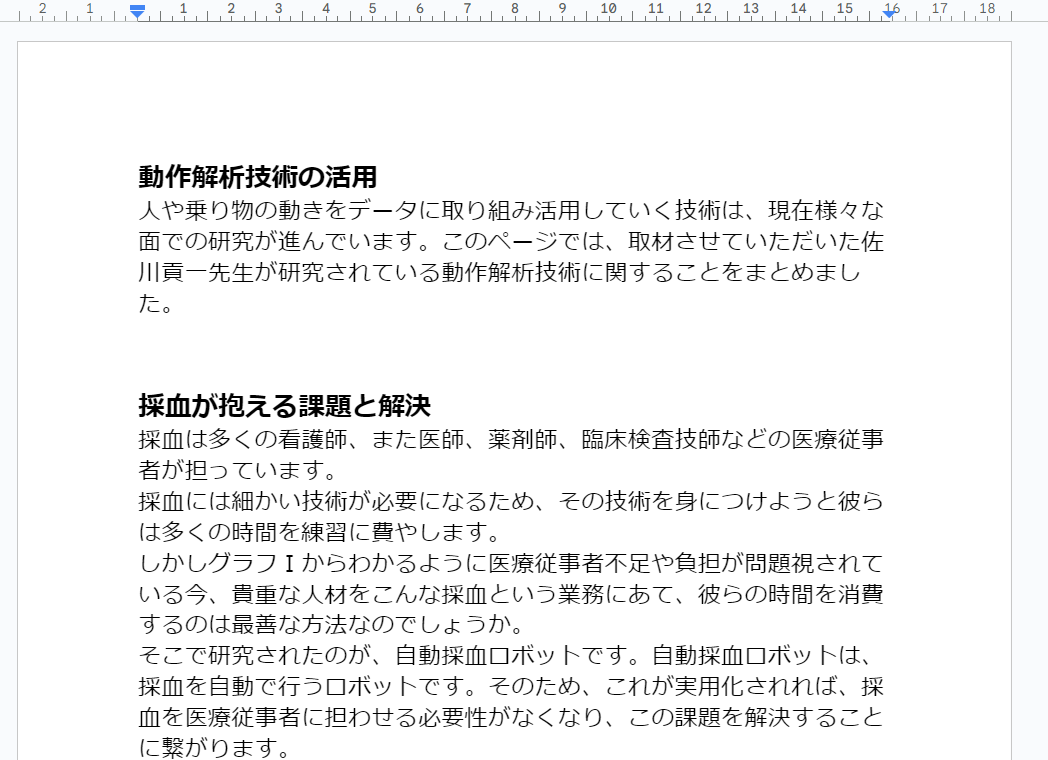Click the ruler at the 18 mark
This screenshot has width=1048, height=760.
pyautogui.click(x=986, y=9)
